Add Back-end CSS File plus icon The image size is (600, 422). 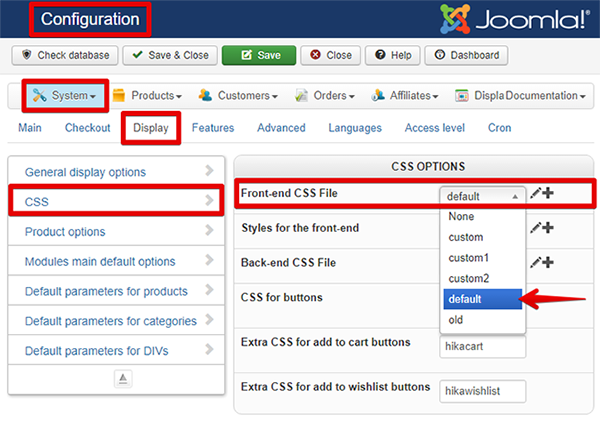[548, 262]
